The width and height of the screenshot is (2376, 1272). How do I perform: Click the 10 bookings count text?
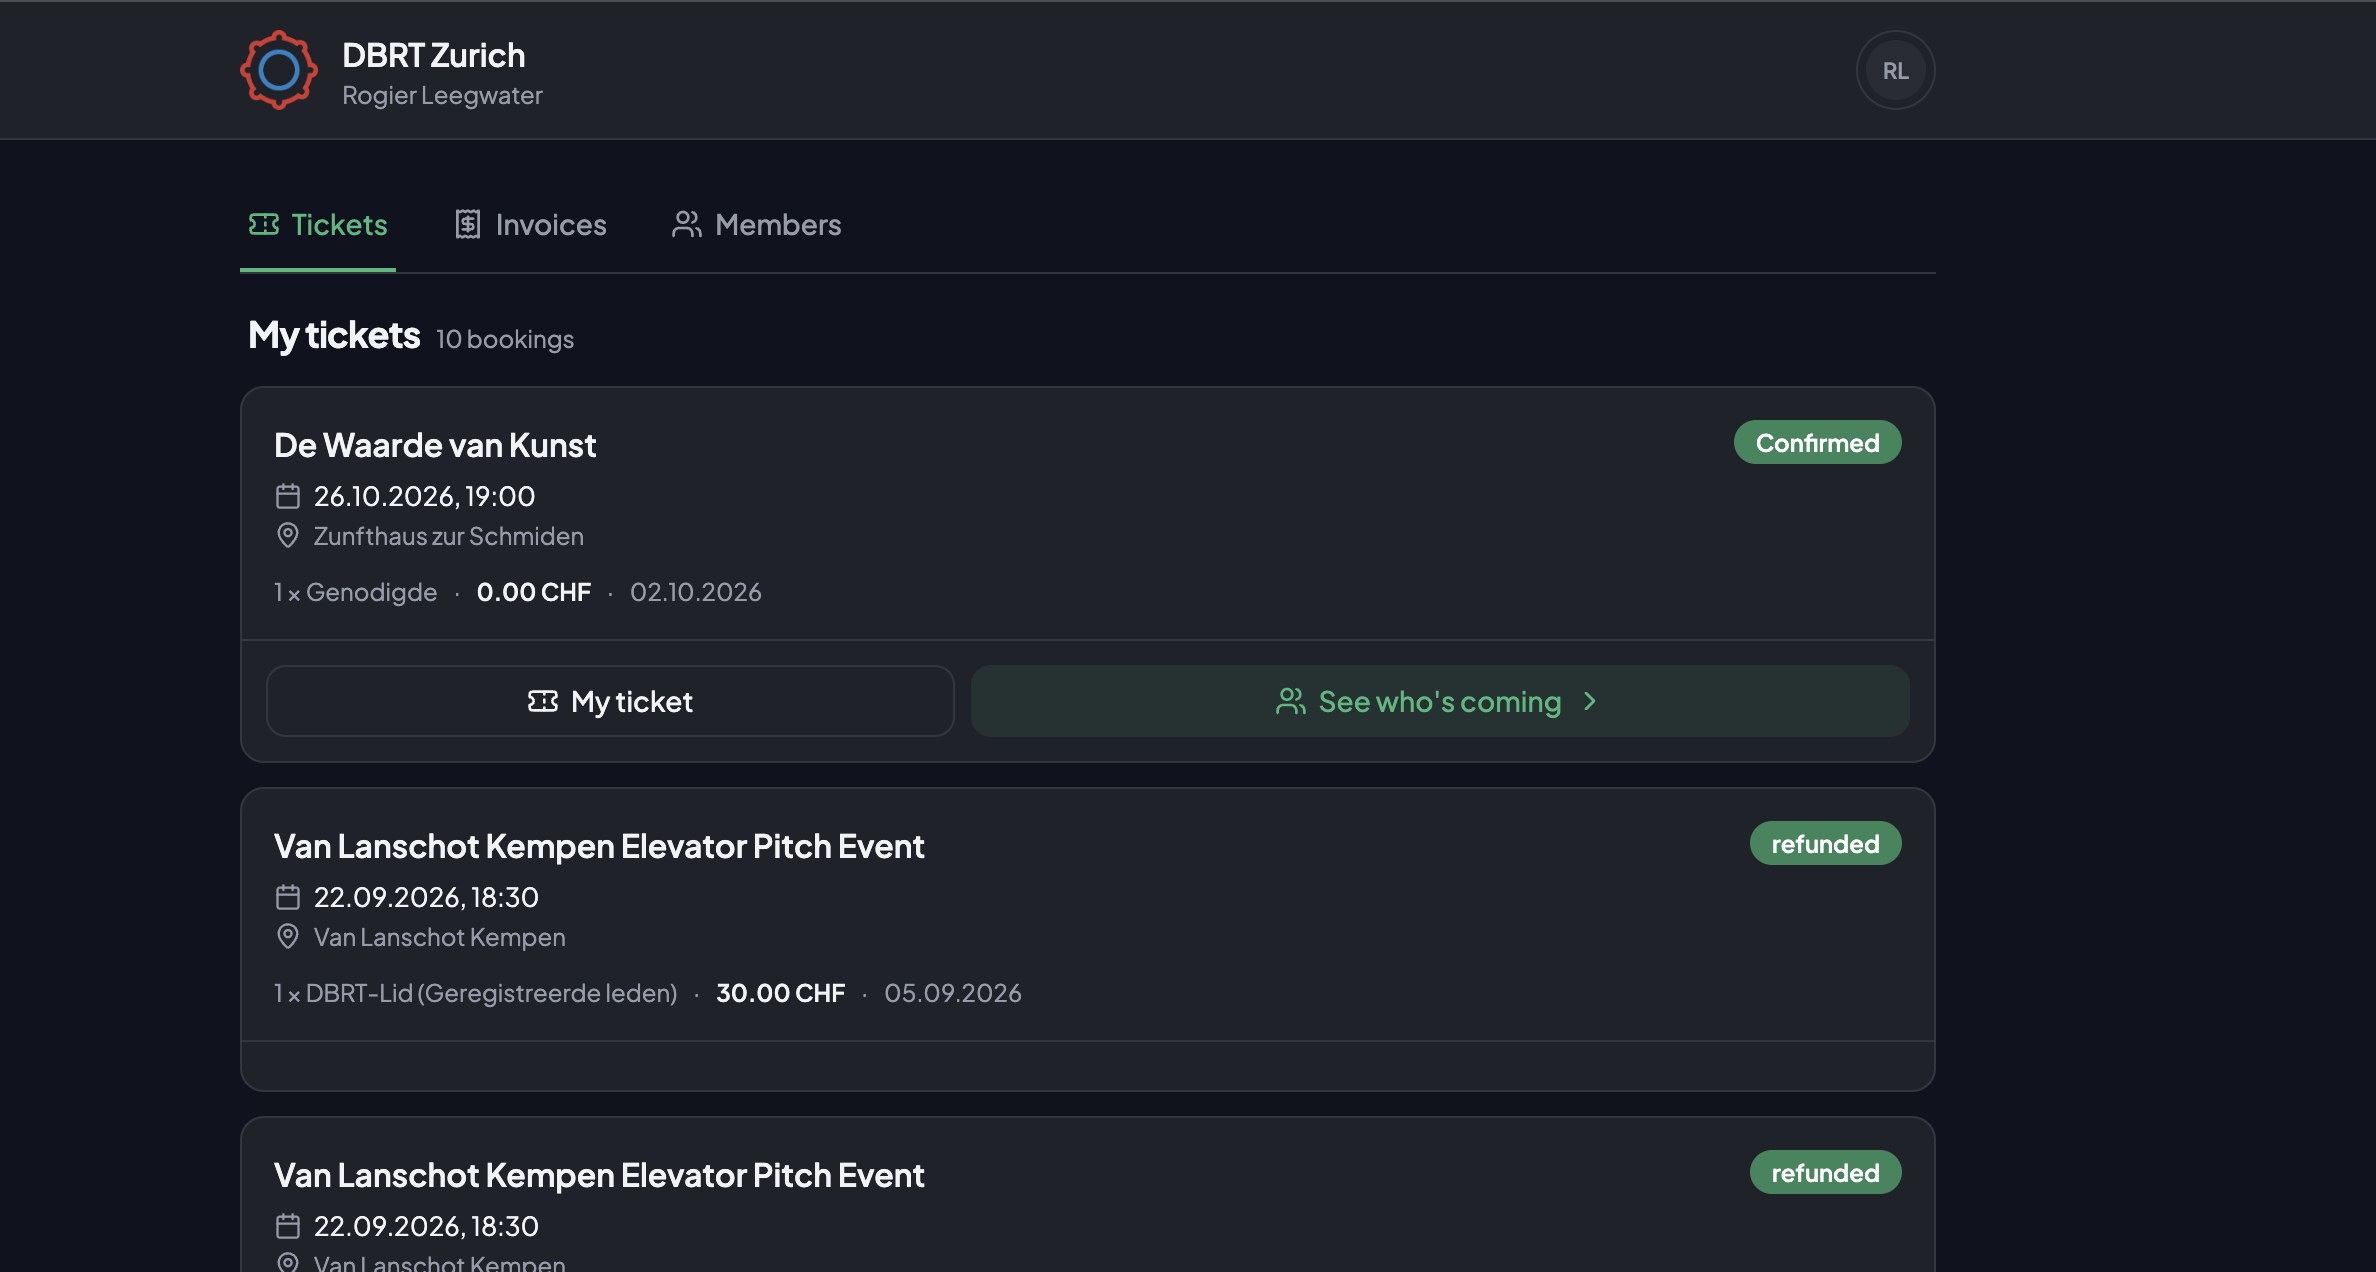tap(505, 339)
